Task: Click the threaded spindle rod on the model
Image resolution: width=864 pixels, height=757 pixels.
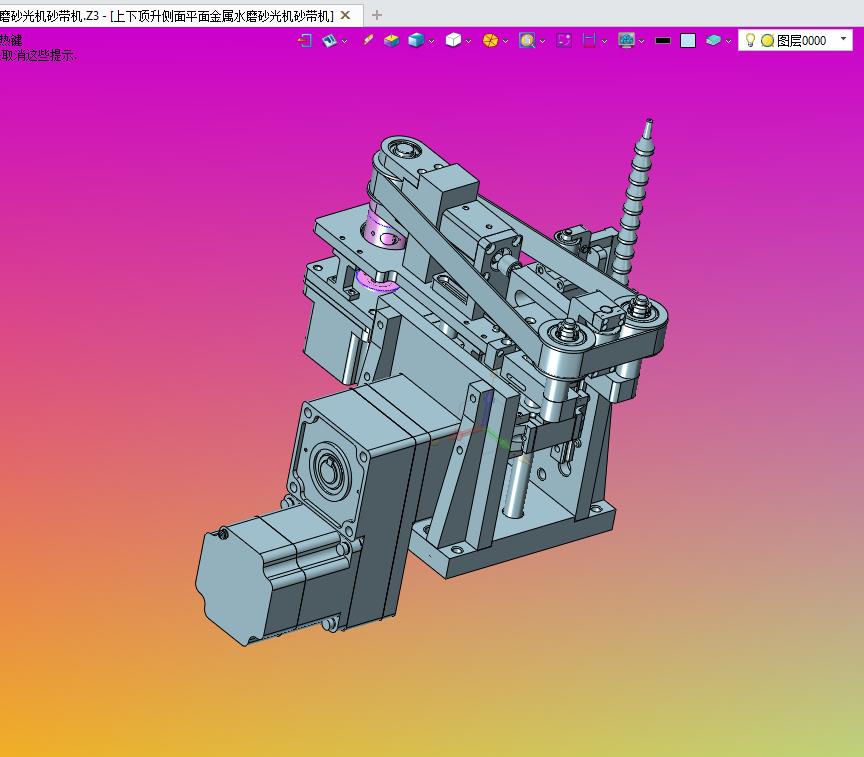Action: pyautogui.click(x=633, y=201)
